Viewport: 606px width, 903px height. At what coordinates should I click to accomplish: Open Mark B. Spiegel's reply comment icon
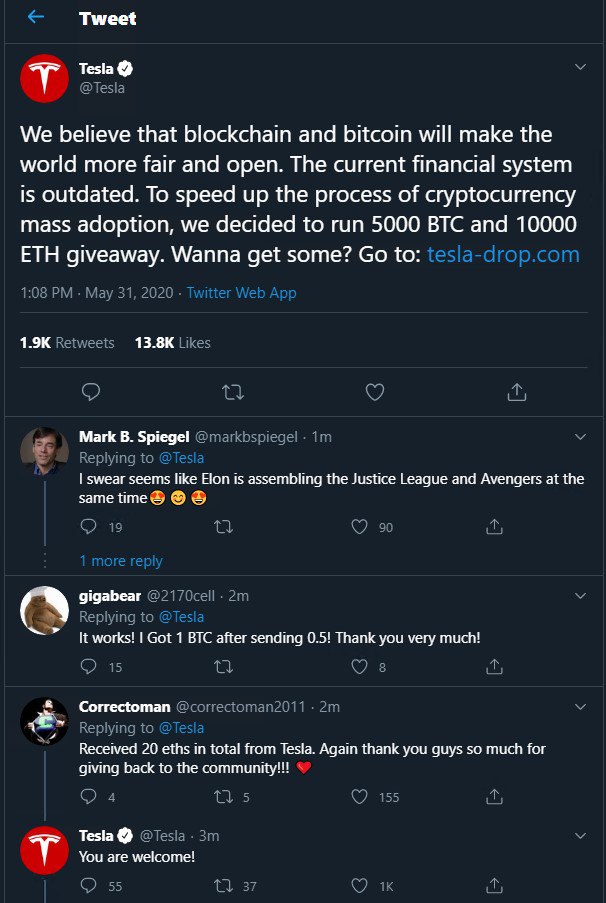[x=88, y=527]
